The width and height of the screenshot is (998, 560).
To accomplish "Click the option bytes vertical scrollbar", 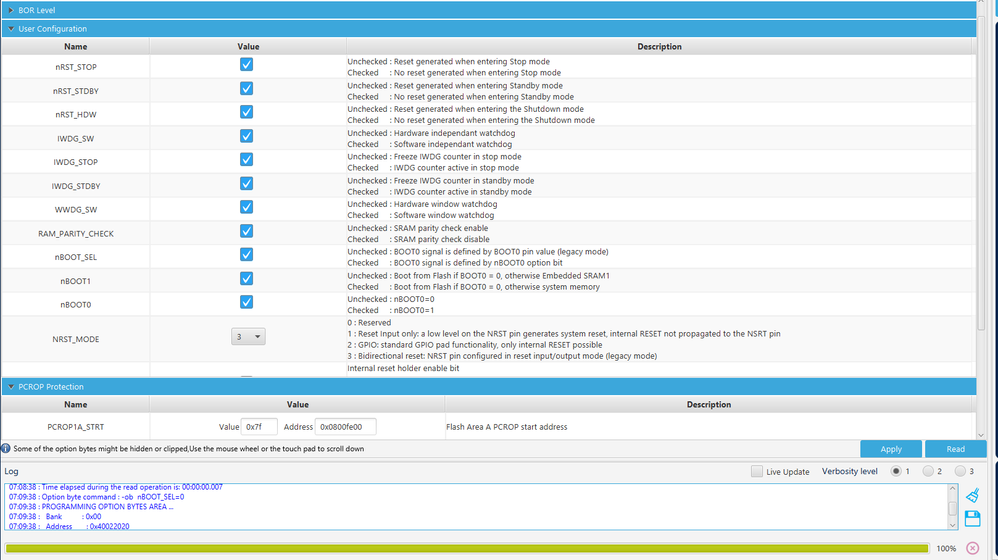I will point(981,220).
